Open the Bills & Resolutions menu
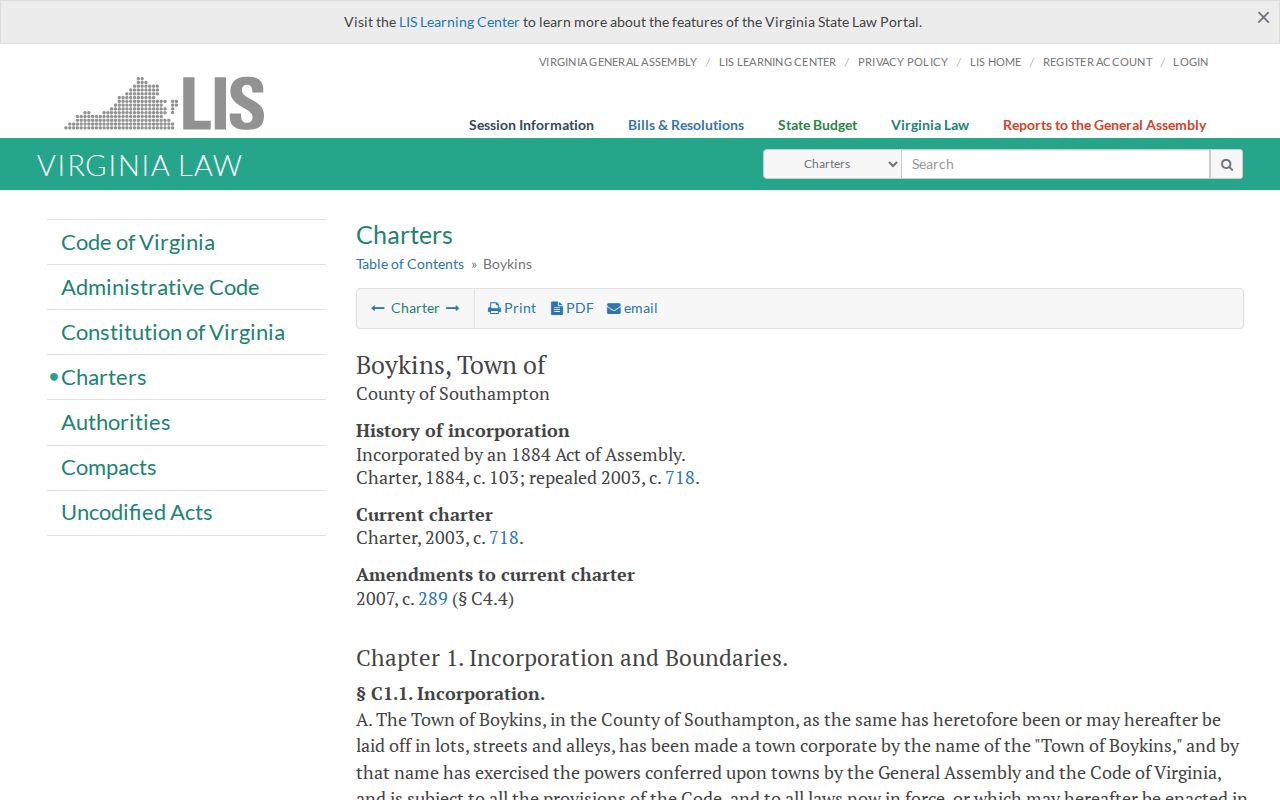Screen dimensions: 1280x800 [x=686, y=125]
